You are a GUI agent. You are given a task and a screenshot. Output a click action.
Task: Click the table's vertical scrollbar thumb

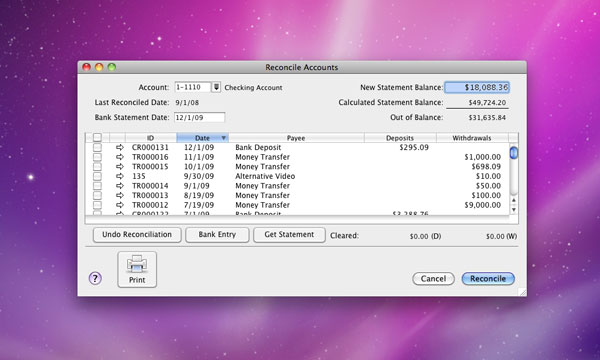pyautogui.click(x=514, y=153)
